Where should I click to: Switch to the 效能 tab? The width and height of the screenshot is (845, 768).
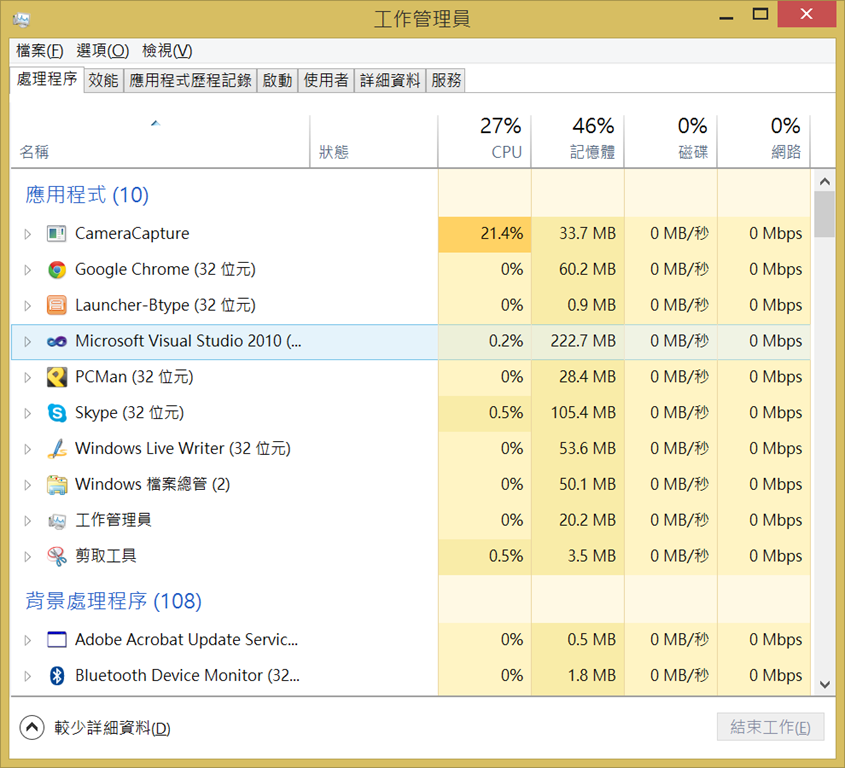pyautogui.click(x=103, y=80)
